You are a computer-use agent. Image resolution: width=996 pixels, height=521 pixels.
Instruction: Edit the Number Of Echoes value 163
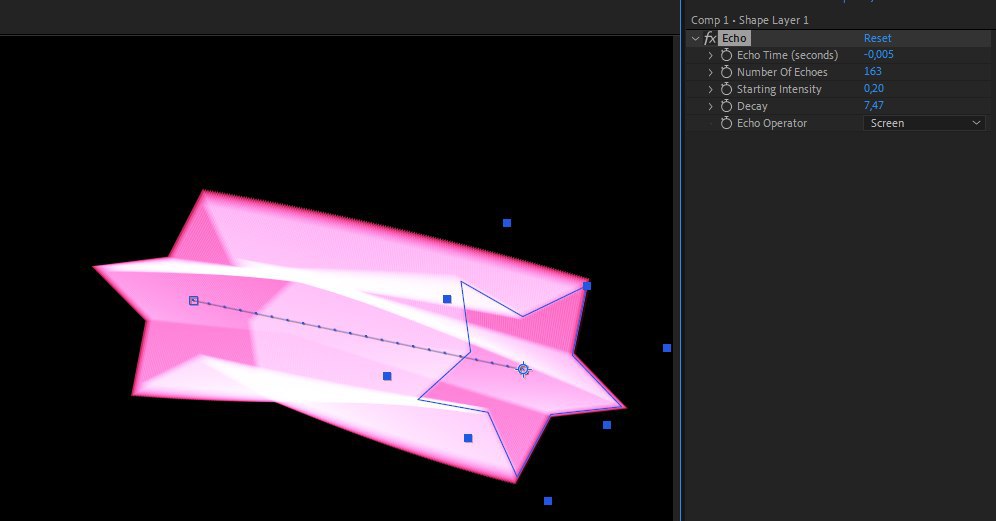(x=873, y=72)
